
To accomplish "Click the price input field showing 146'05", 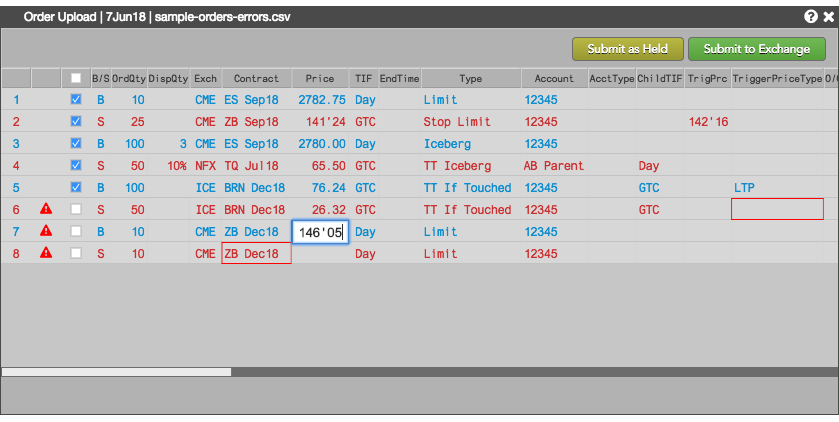I will [x=320, y=232].
